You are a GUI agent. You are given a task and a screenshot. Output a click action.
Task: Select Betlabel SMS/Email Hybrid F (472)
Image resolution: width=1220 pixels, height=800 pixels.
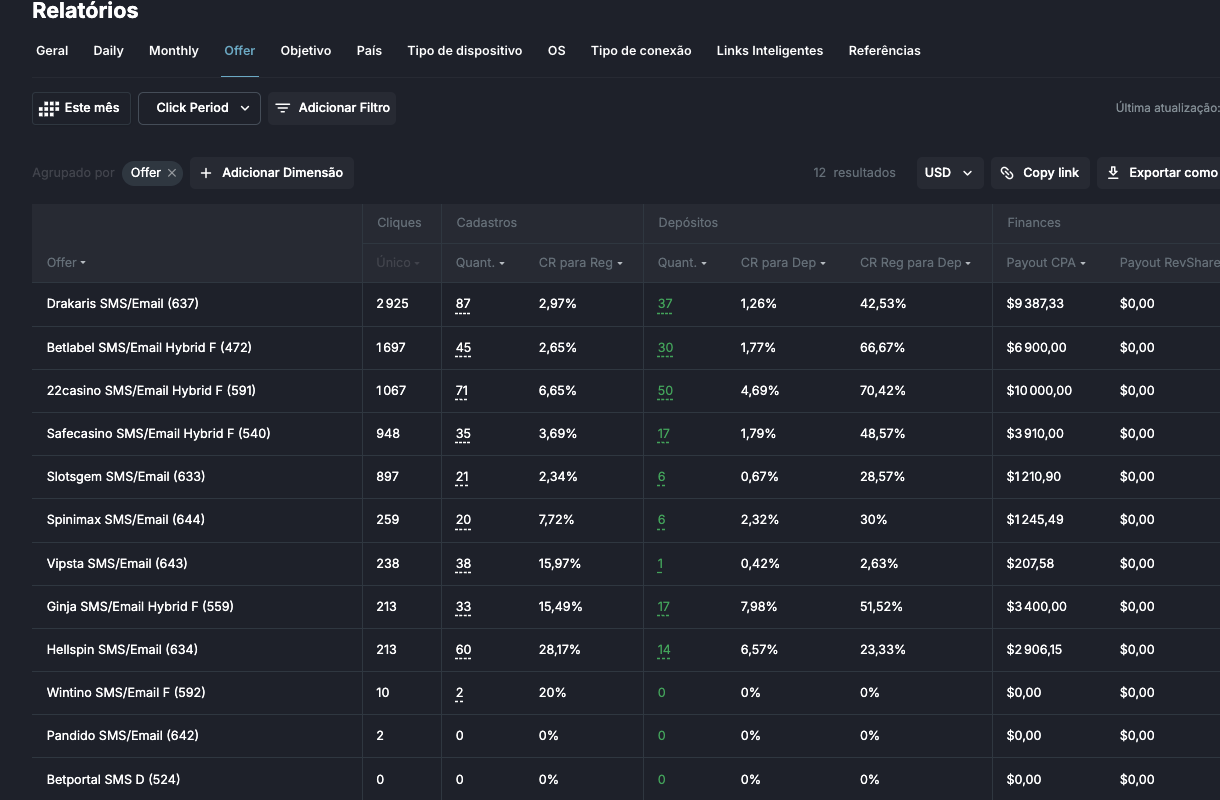[x=149, y=348]
